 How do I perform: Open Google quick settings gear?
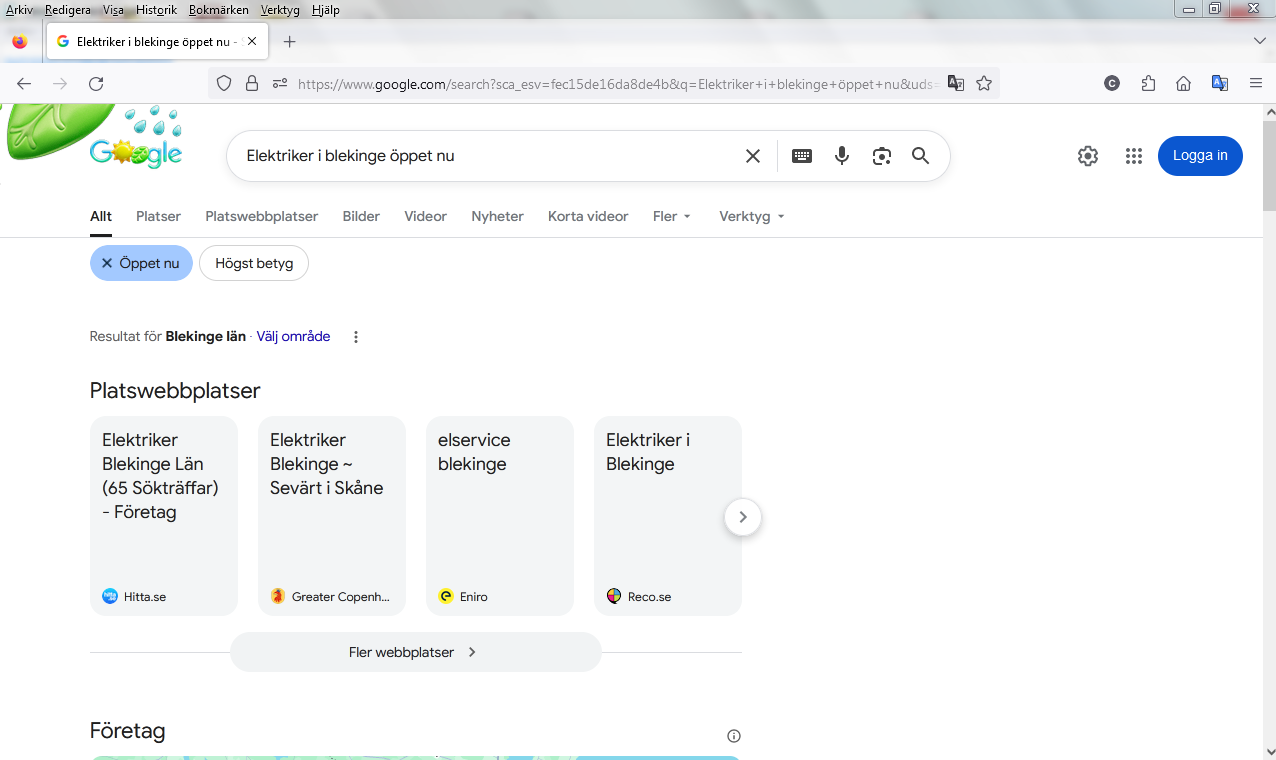(x=1088, y=156)
